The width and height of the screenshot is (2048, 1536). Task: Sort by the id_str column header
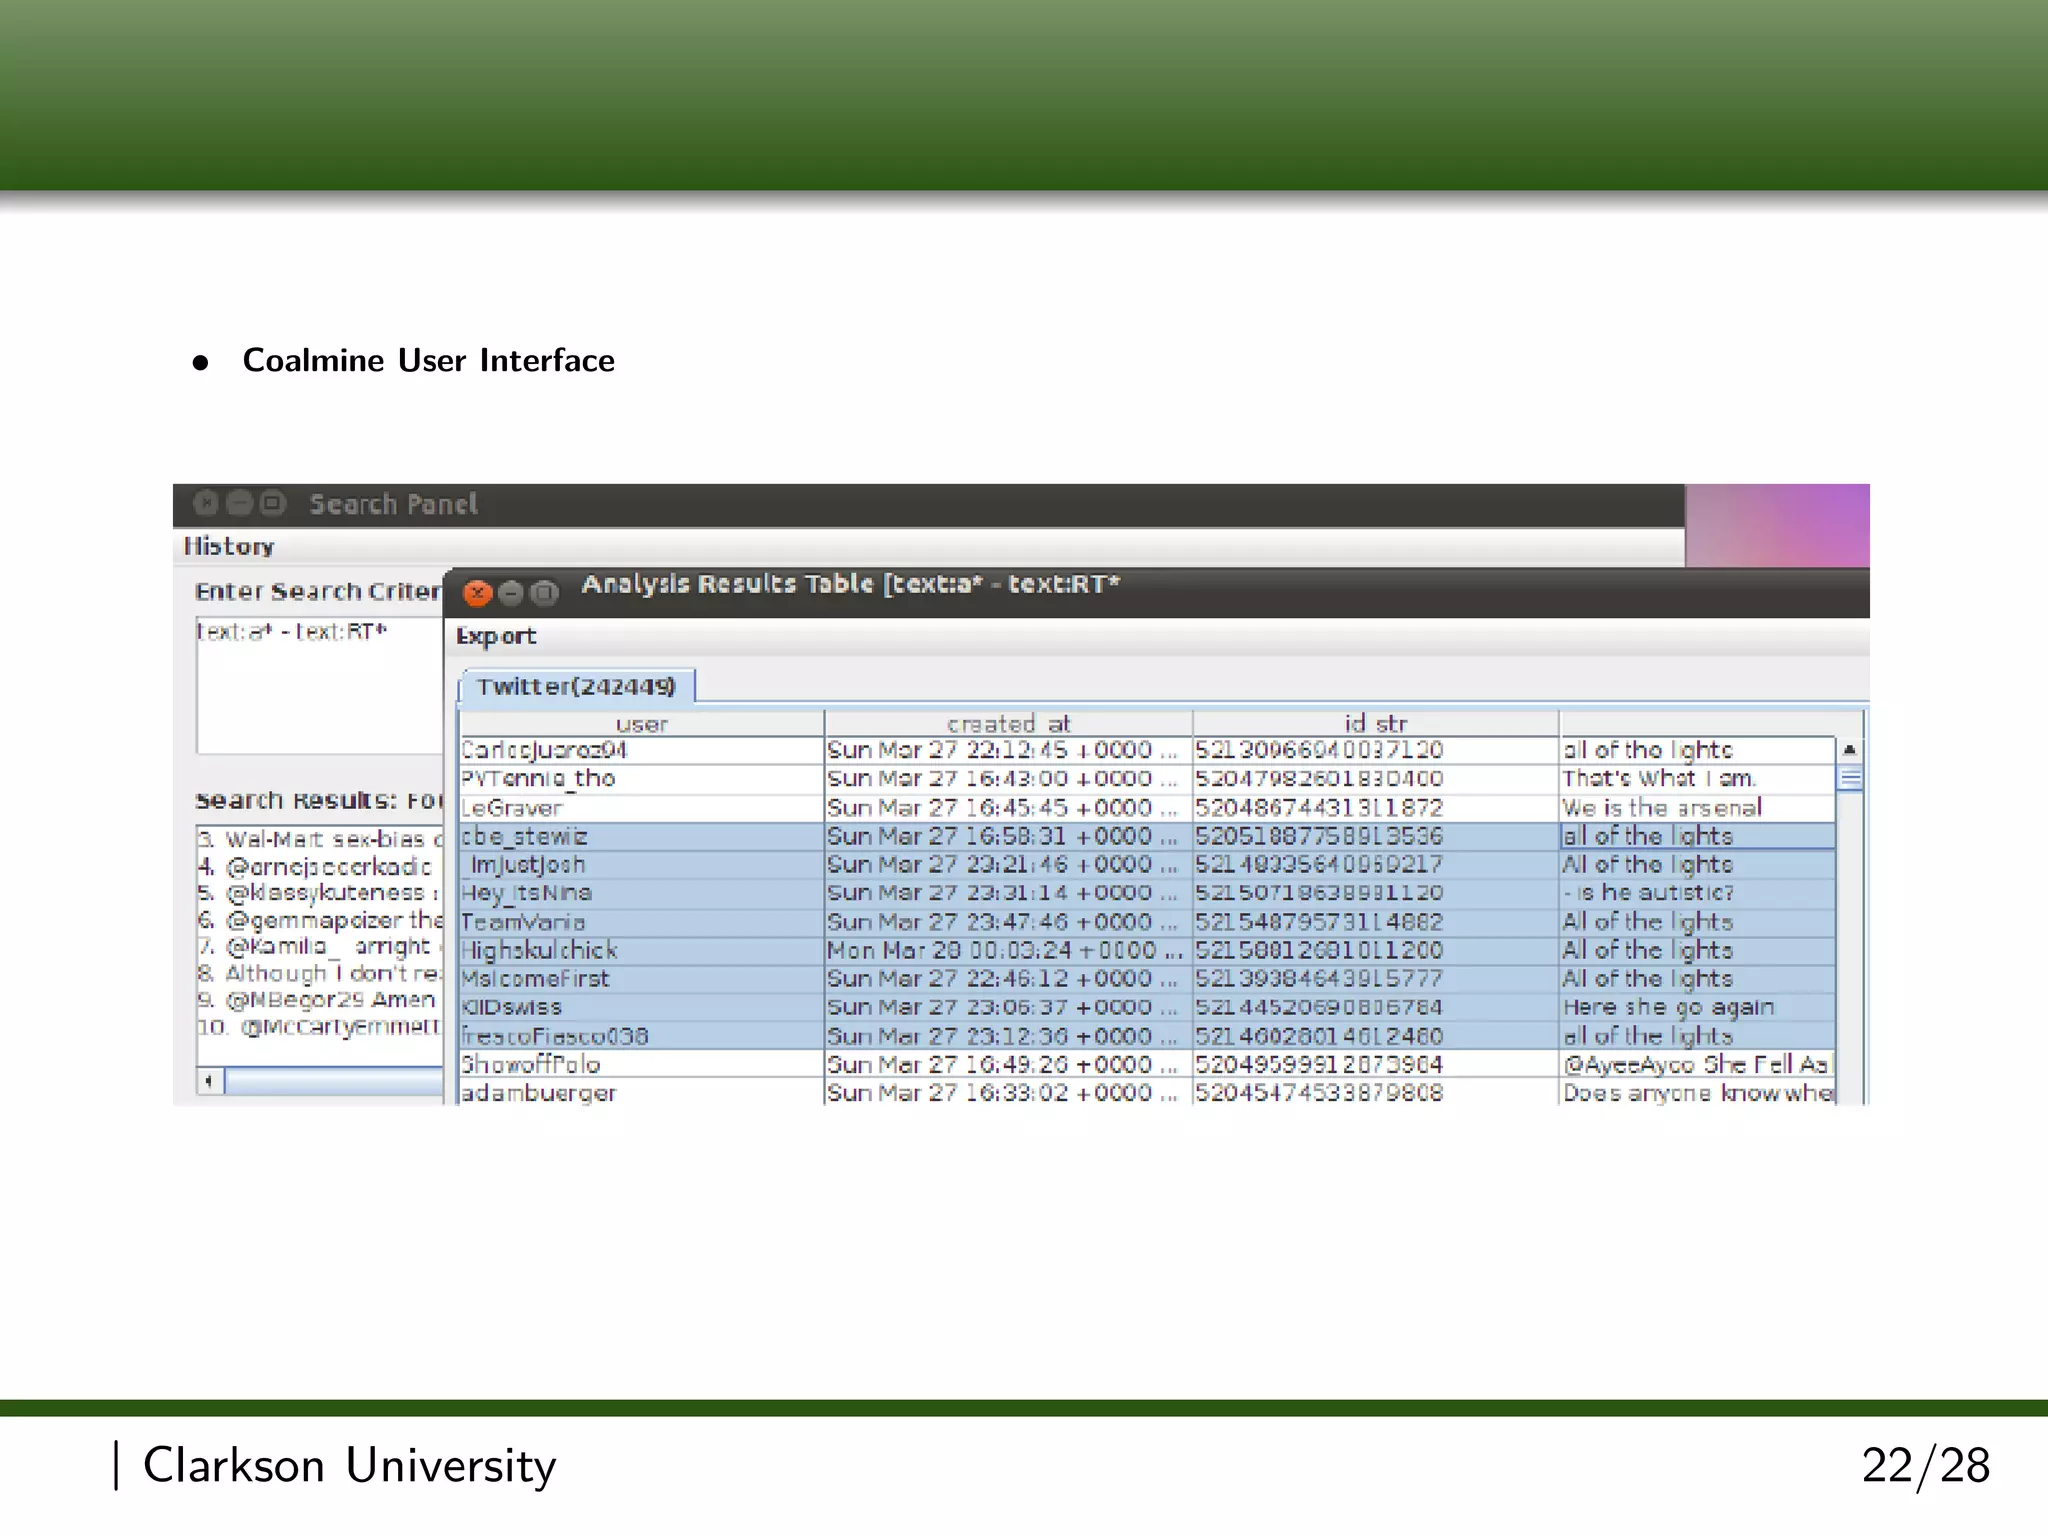point(1375,723)
